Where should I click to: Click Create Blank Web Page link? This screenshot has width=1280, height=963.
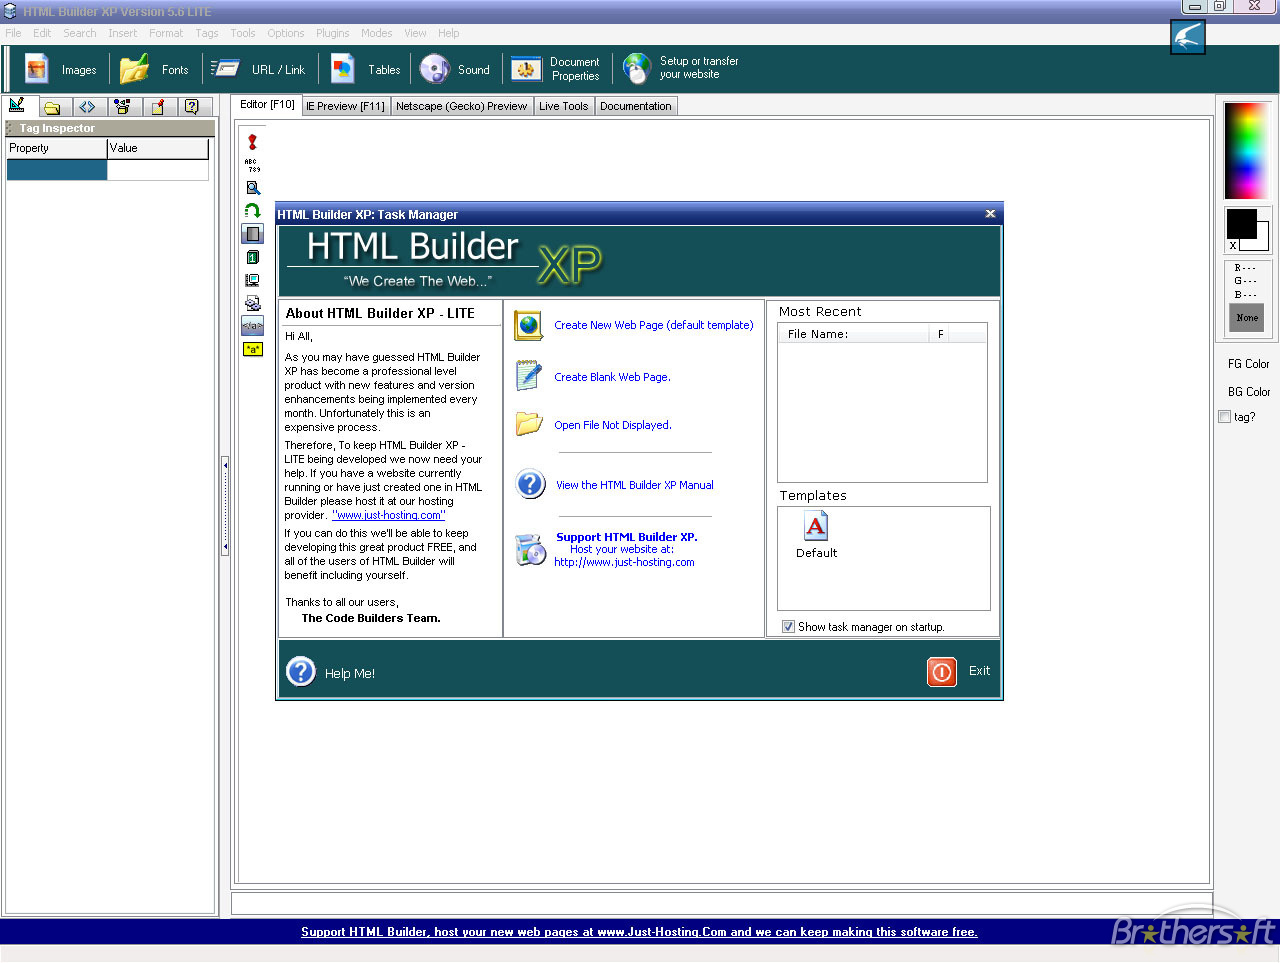pyautogui.click(x=612, y=377)
